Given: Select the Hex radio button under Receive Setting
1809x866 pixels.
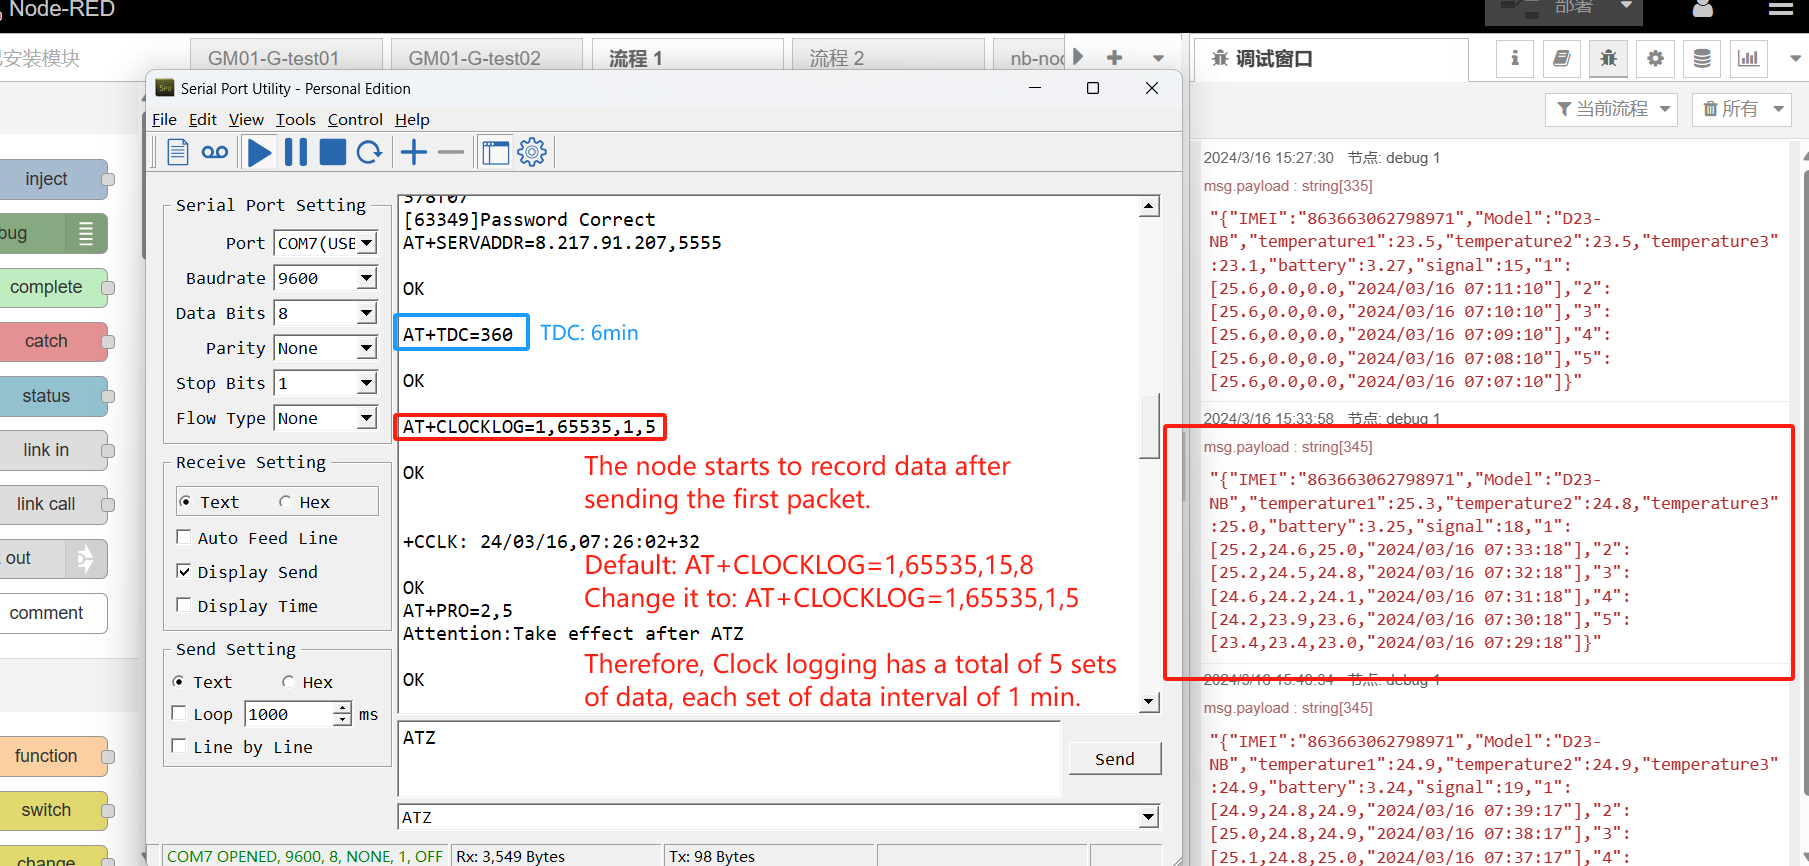Looking at the screenshot, I should [285, 501].
